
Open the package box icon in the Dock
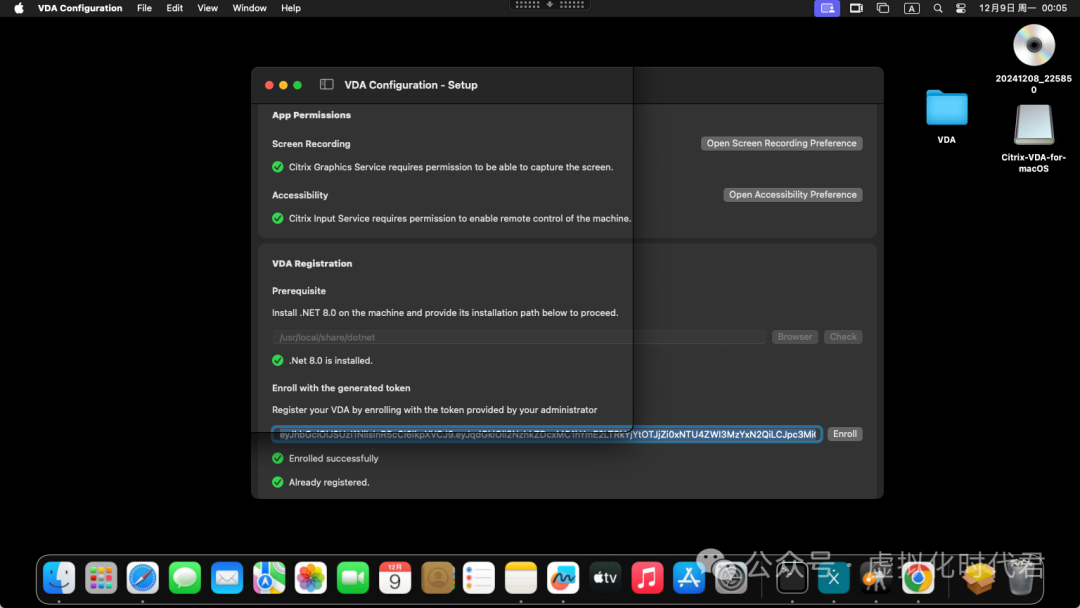979,578
